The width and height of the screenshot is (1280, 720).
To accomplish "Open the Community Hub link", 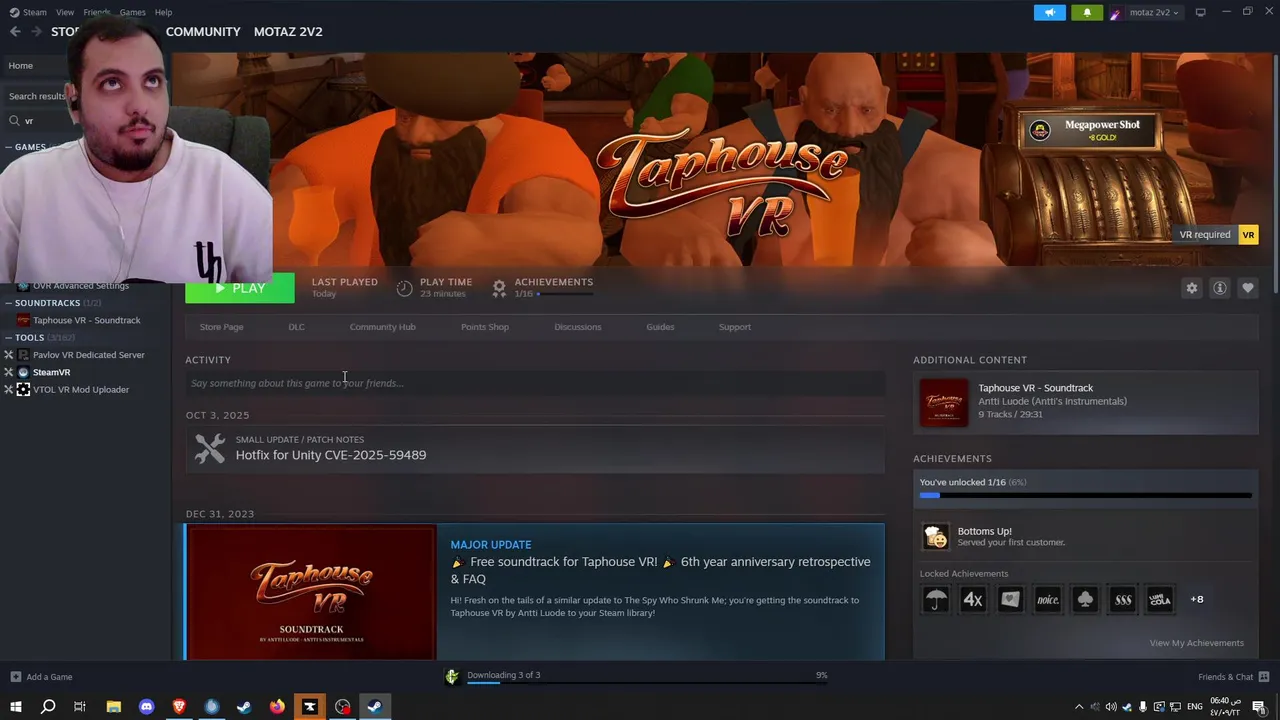I will click(382, 327).
